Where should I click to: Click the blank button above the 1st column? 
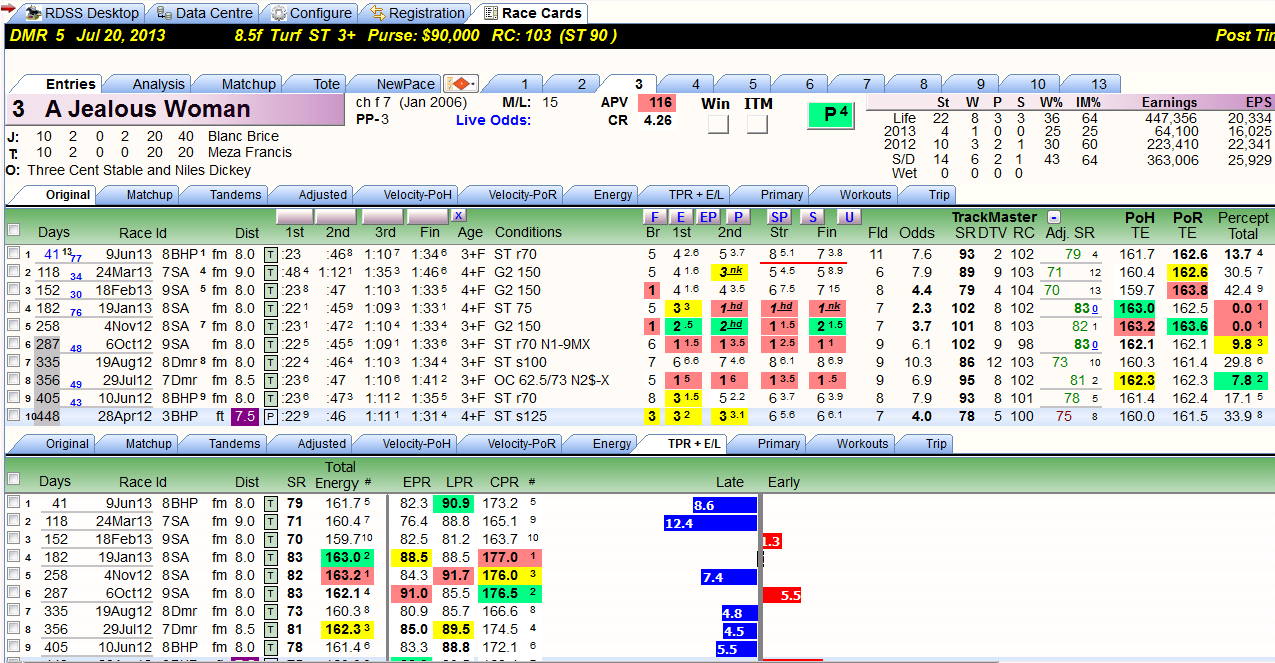pos(295,216)
